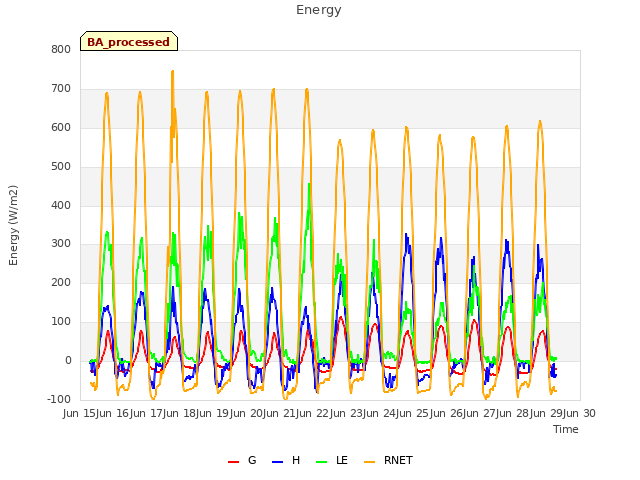Image resolution: width=640 pixels, height=480 pixels.
Task: Click the Jun 22 x-axis date label
Action: click(313, 413)
